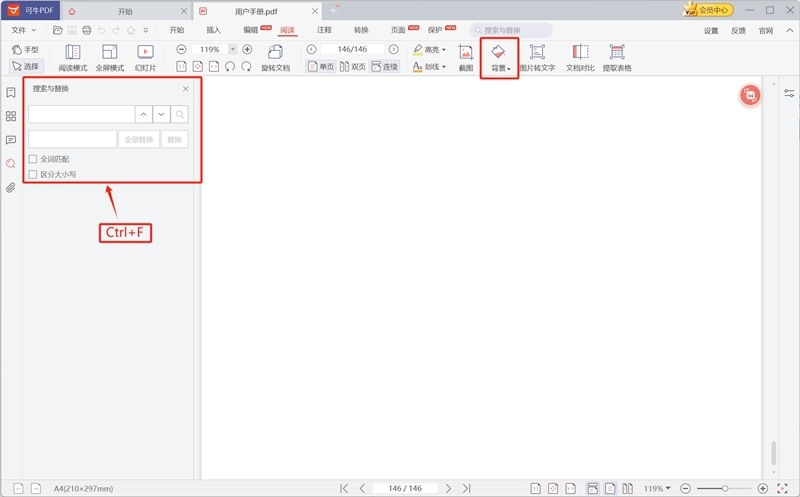Select the Hand (手型) tool
This screenshot has width=800, height=497.
(25, 49)
